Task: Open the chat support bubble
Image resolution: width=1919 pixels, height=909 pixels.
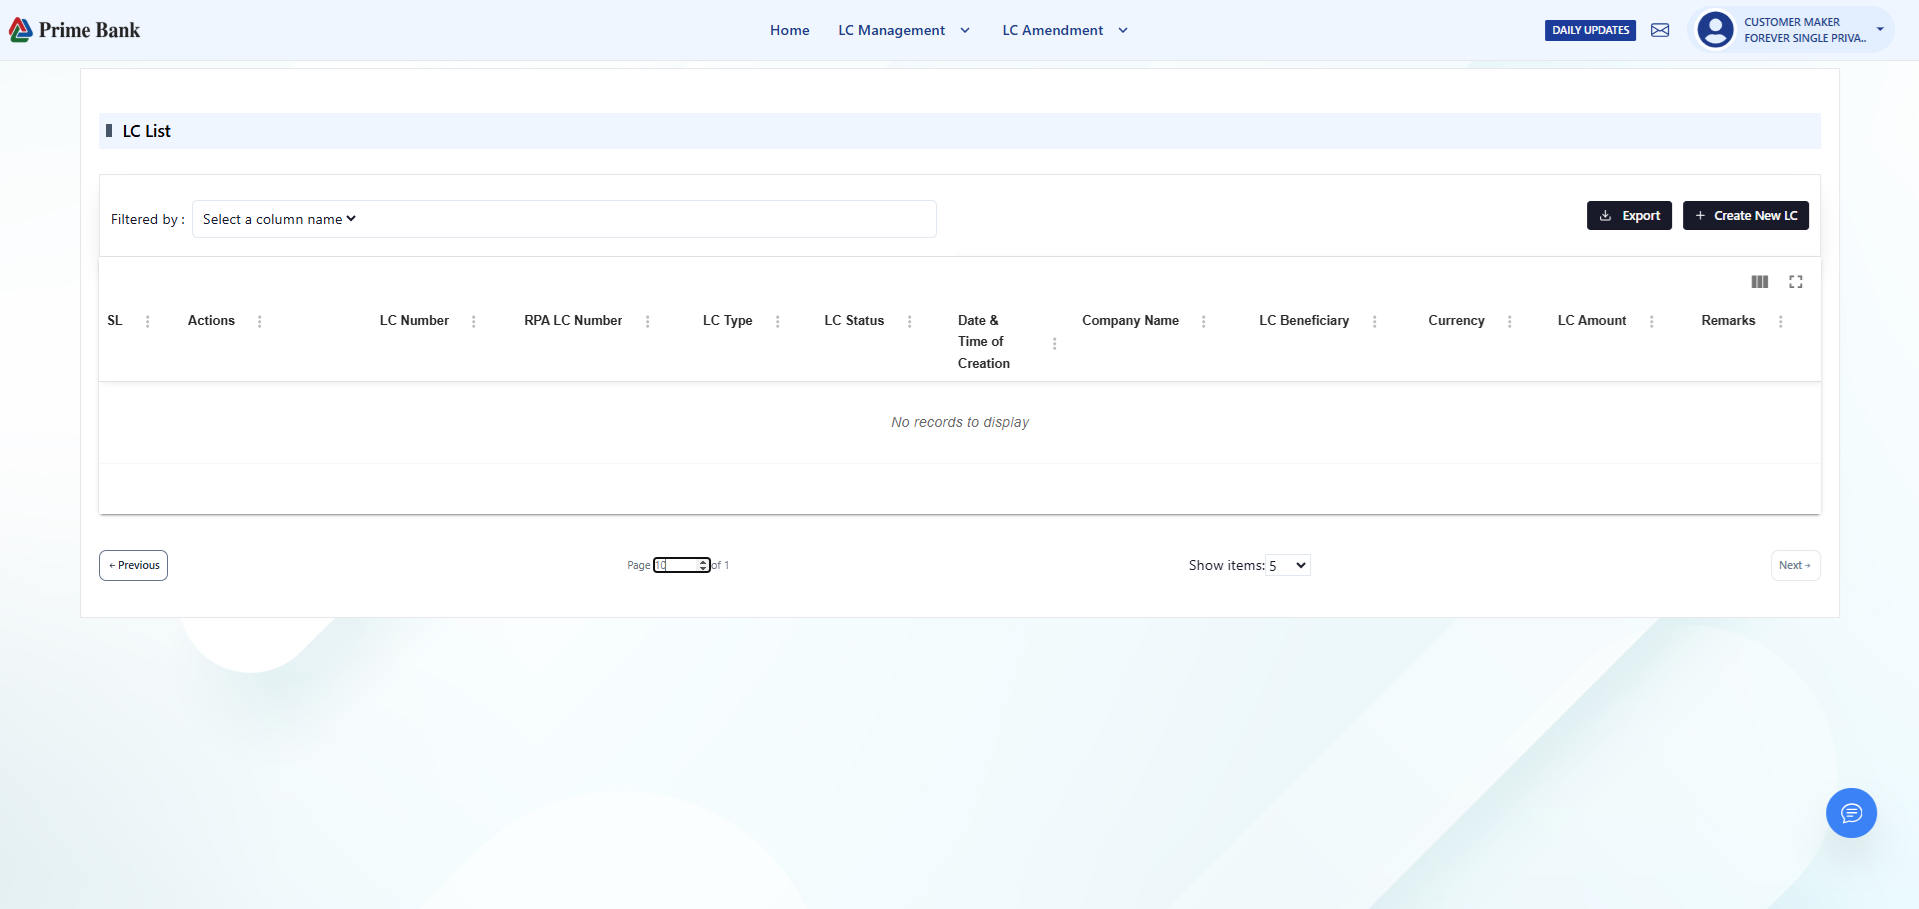Action: click(1851, 813)
